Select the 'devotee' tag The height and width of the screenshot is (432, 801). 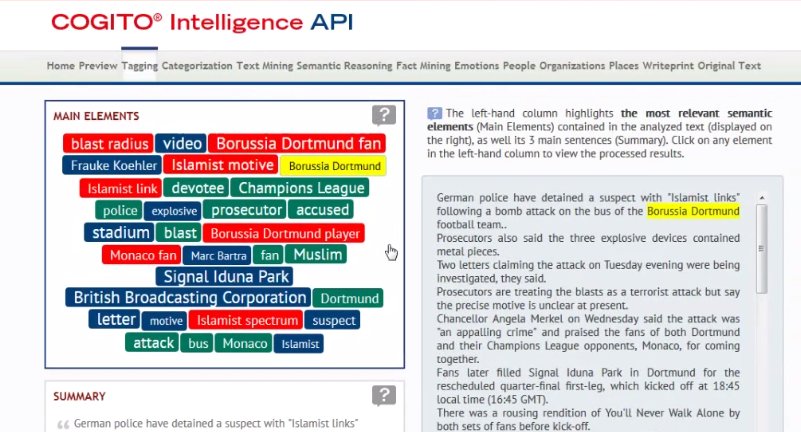click(x=197, y=188)
